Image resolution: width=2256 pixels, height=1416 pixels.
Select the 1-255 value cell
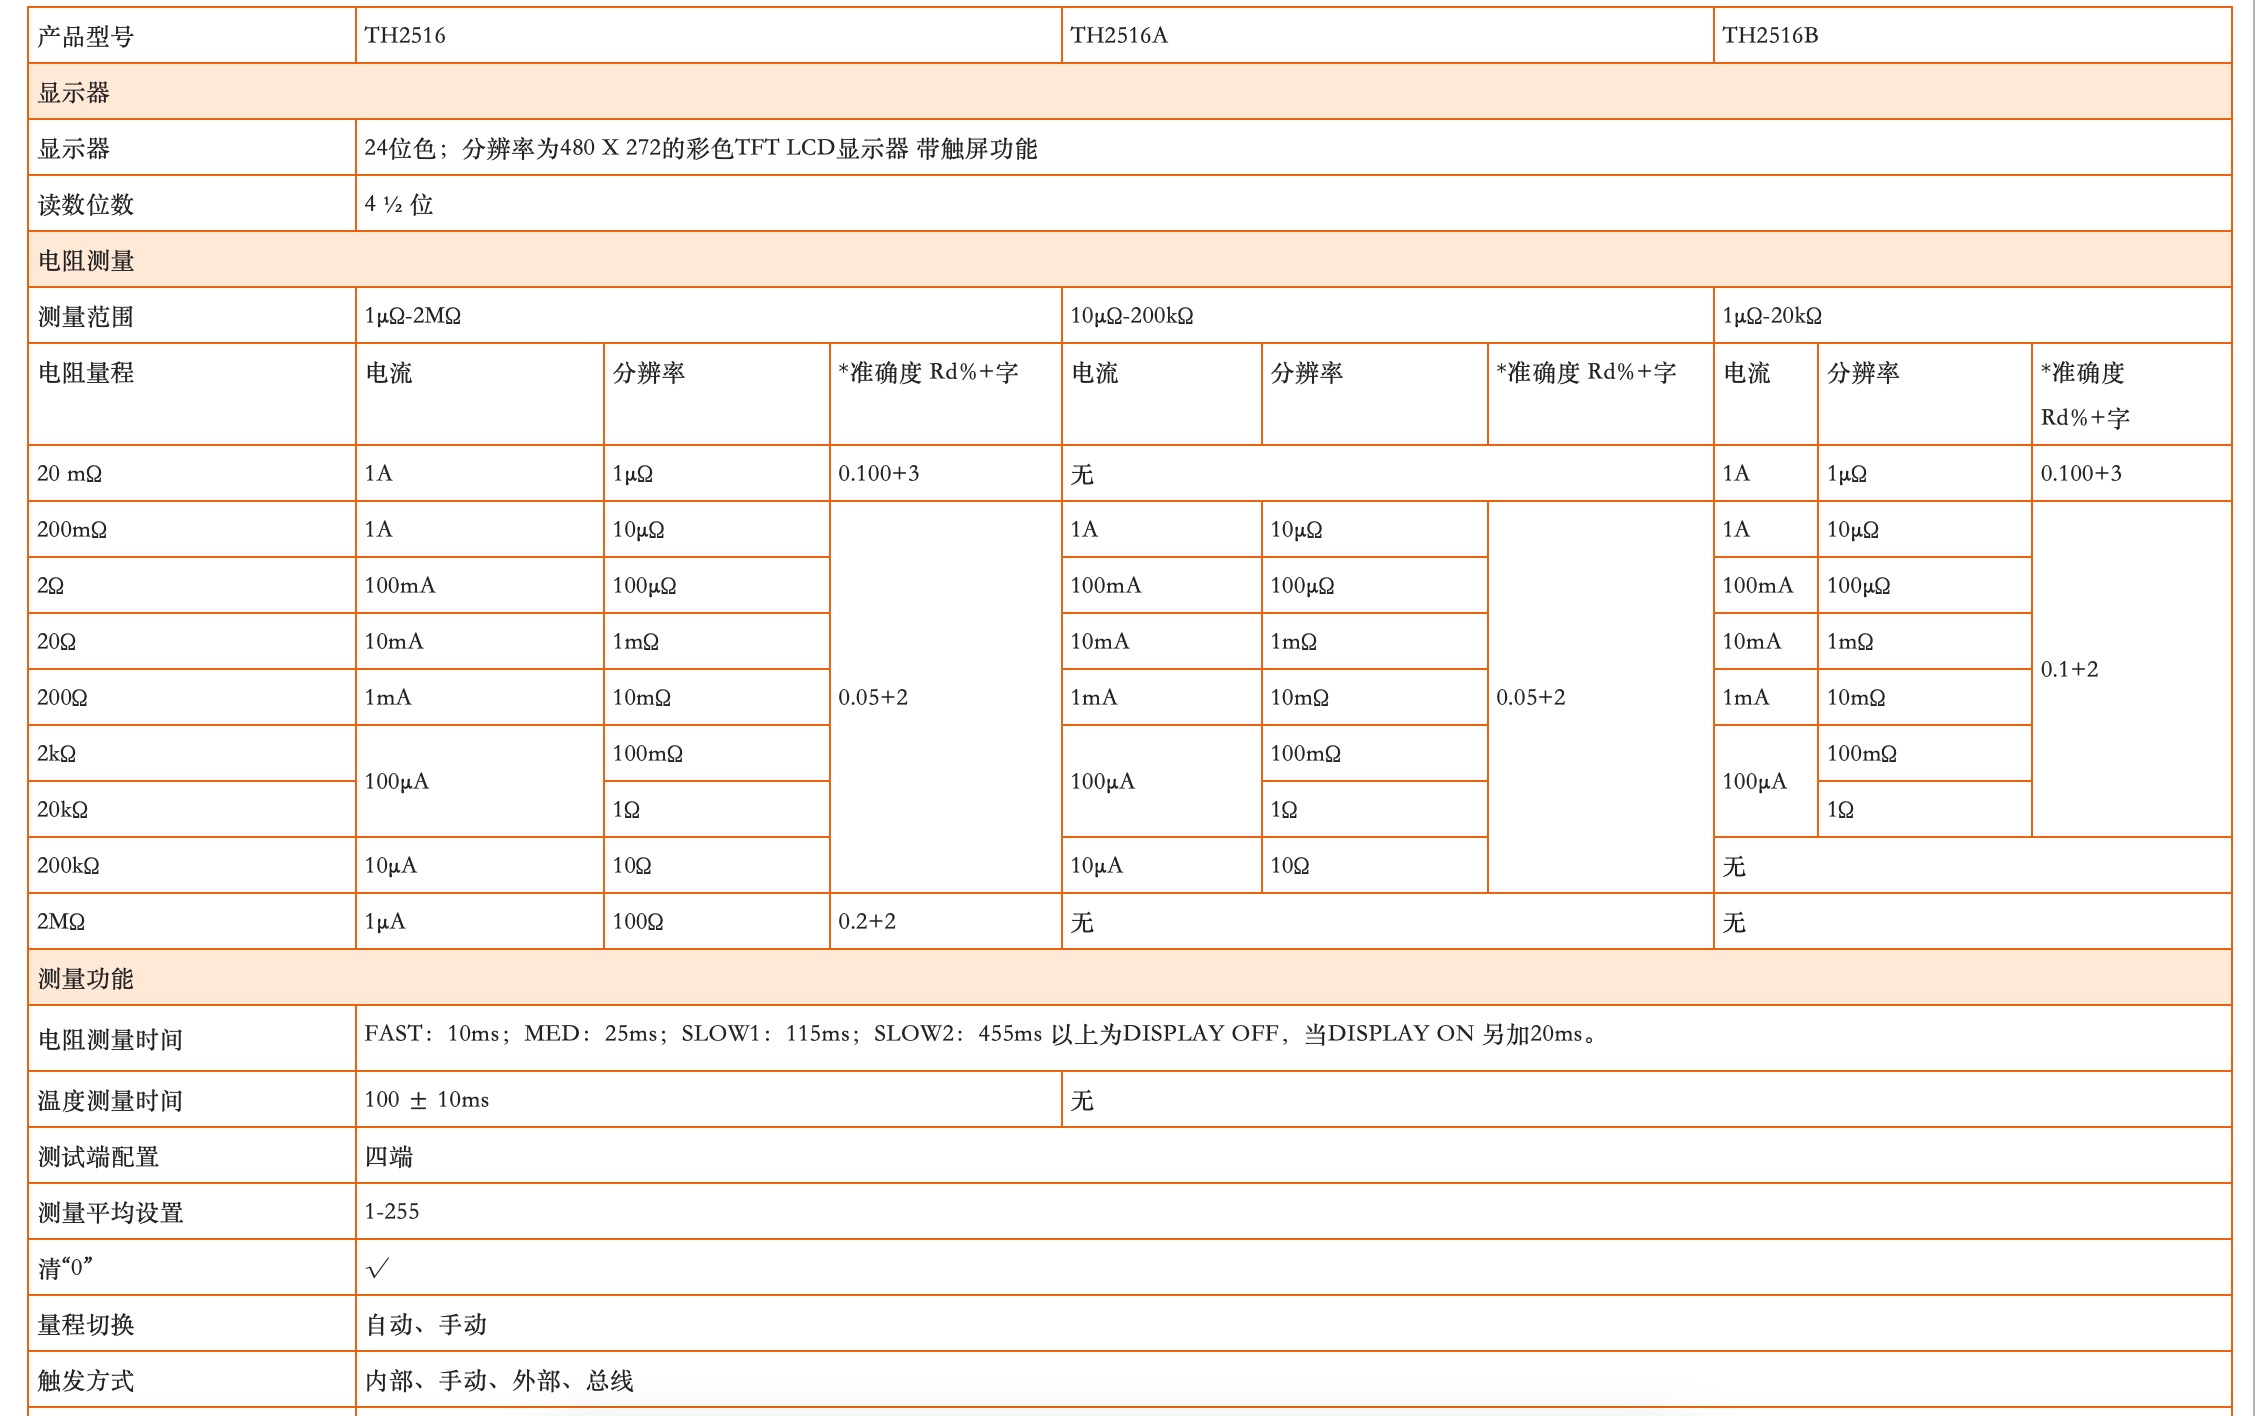(1294, 1212)
